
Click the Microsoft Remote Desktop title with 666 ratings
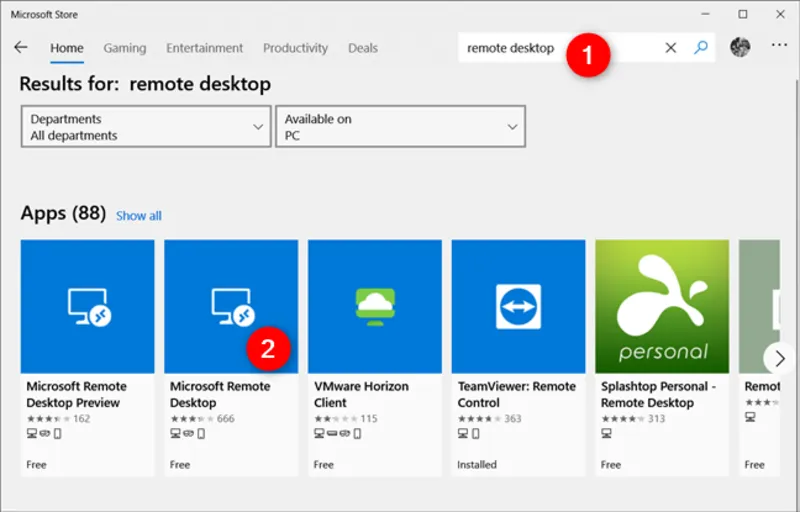tap(220, 394)
